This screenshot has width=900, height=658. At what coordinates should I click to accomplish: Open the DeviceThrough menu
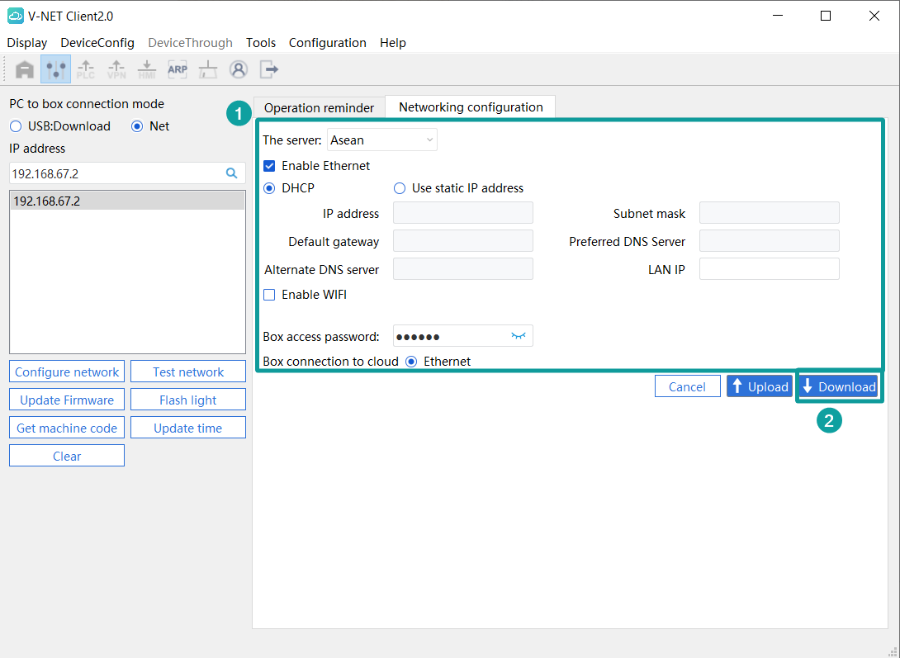(190, 43)
